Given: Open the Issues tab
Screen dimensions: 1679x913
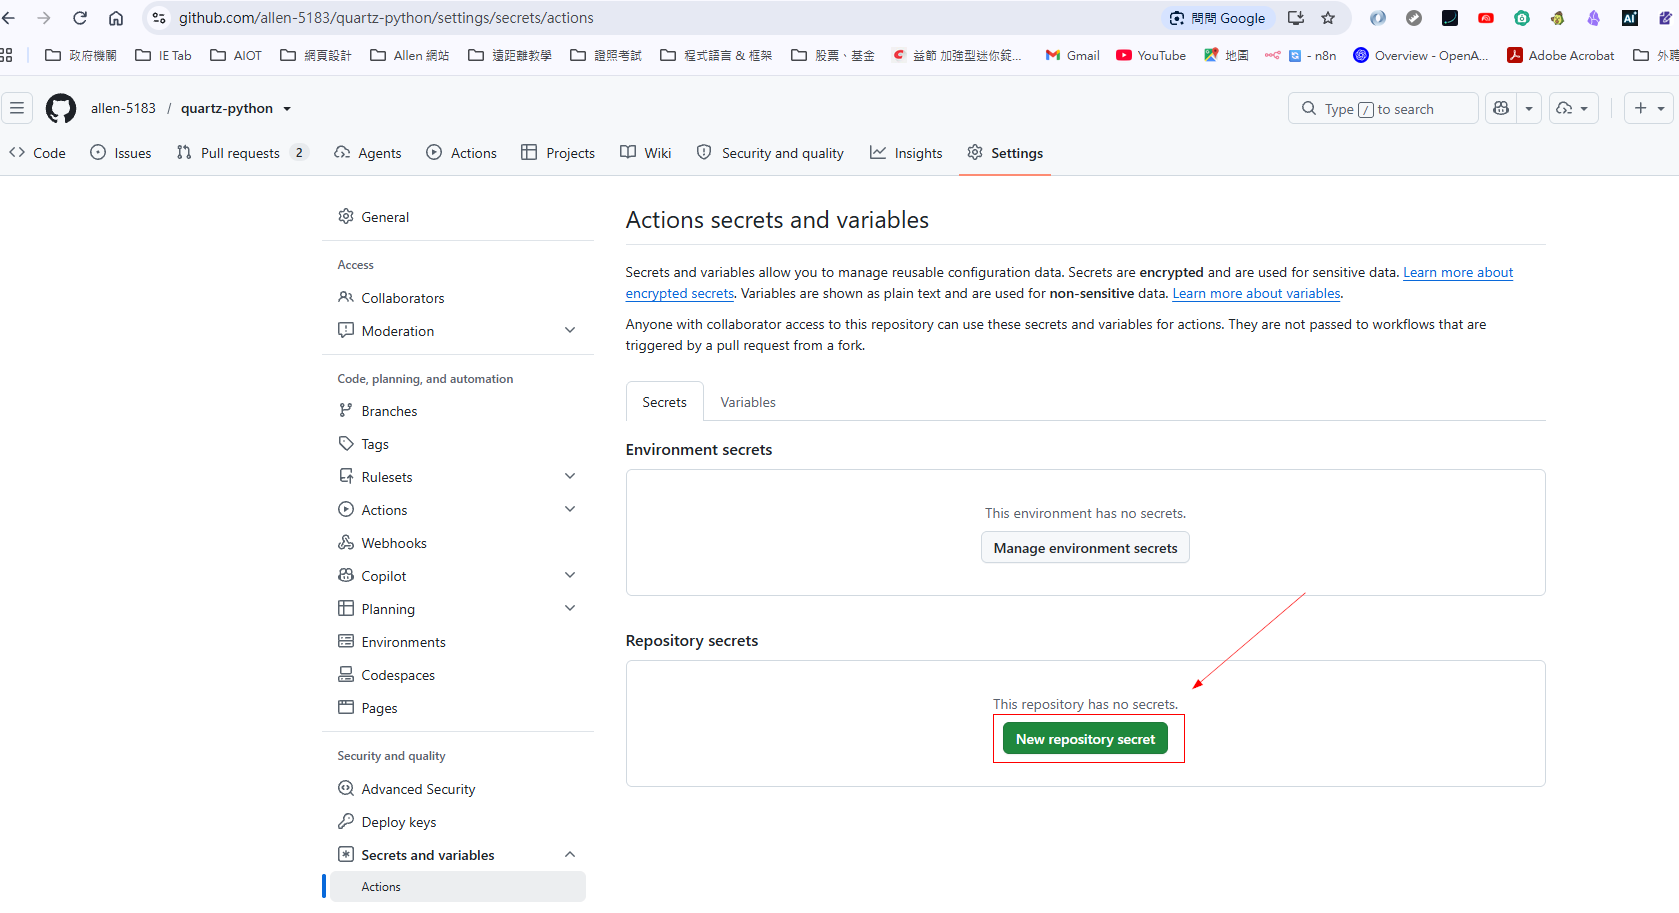Looking at the screenshot, I should [x=121, y=153].
